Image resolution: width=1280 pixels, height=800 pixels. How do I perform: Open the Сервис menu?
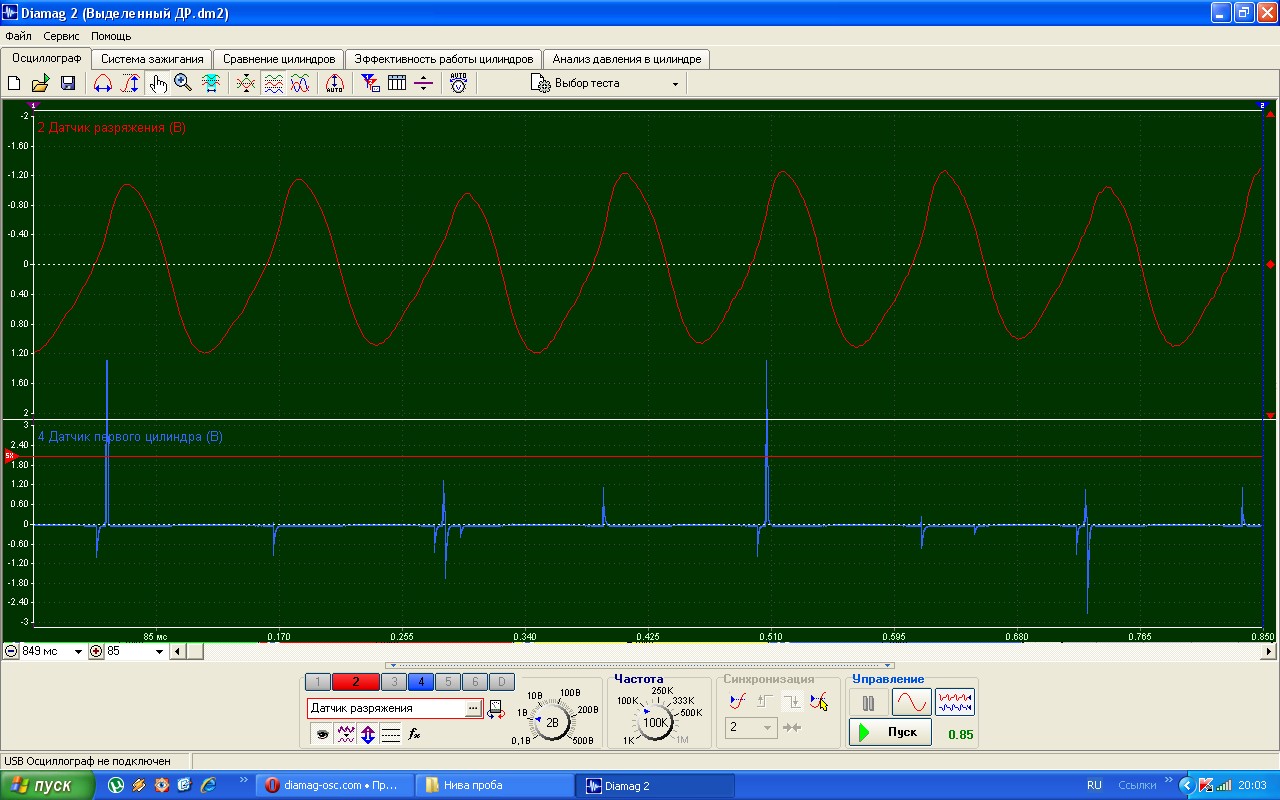(x=61, y=36)
